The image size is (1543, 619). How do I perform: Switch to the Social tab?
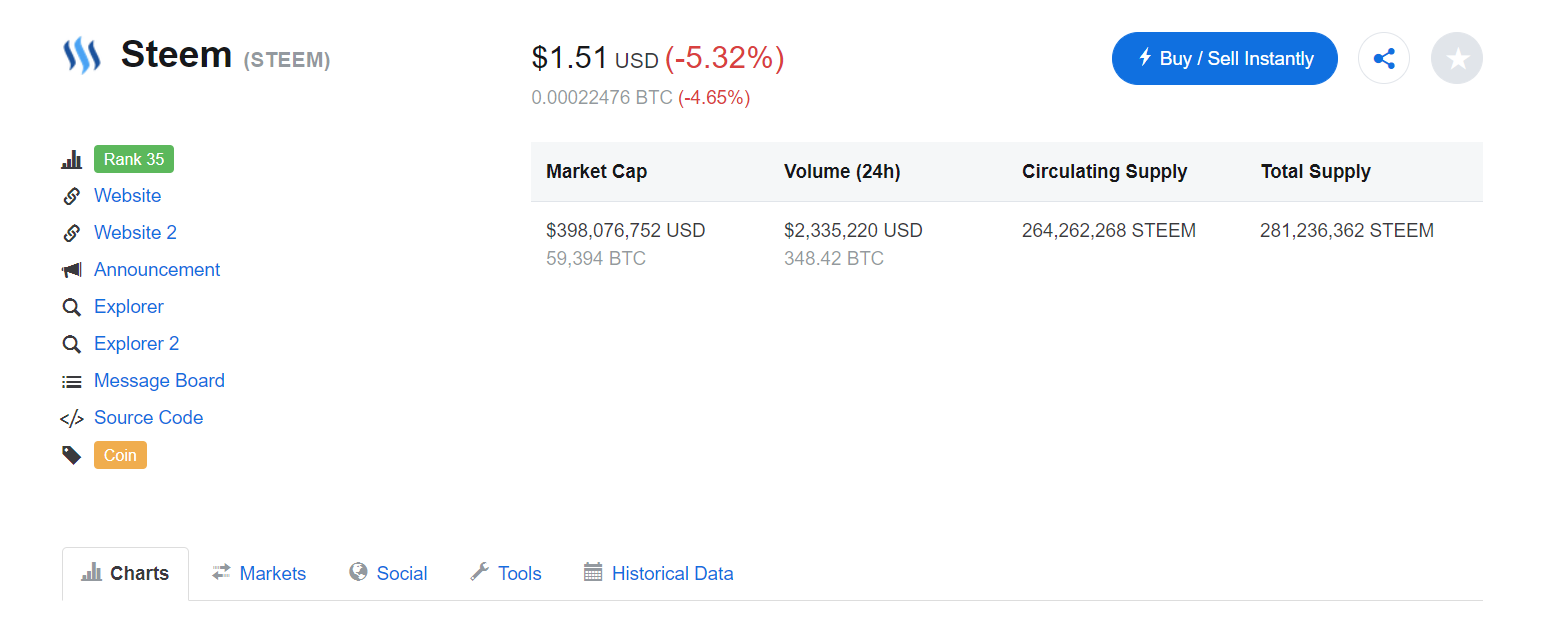(388, 573)
